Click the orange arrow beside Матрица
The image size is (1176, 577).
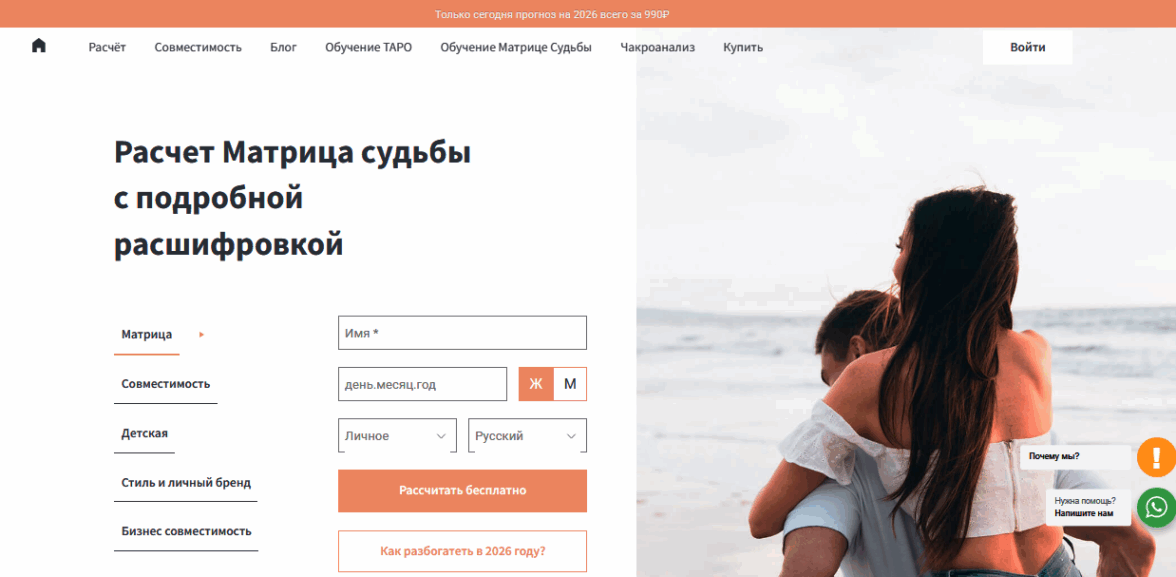click(x=202, y=335)
